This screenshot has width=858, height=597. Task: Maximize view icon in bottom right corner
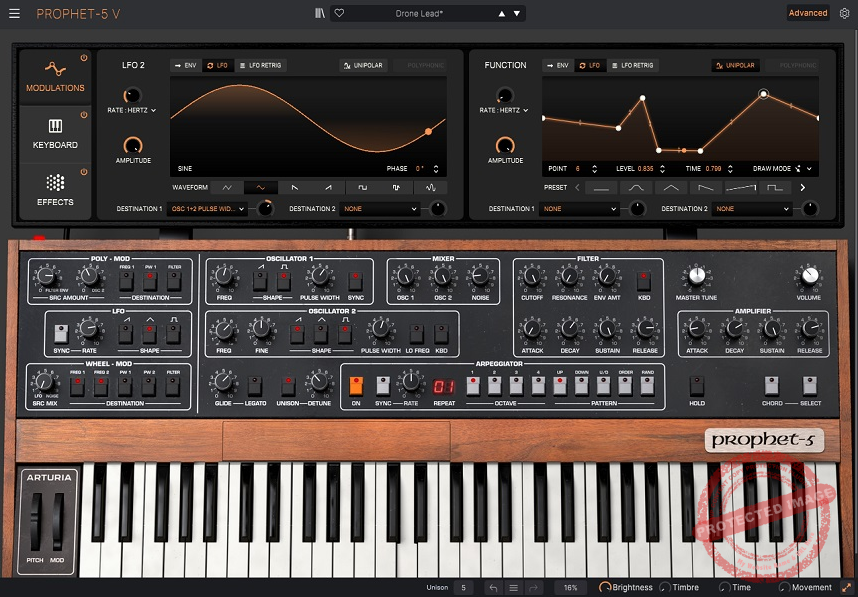pos(846,588)
